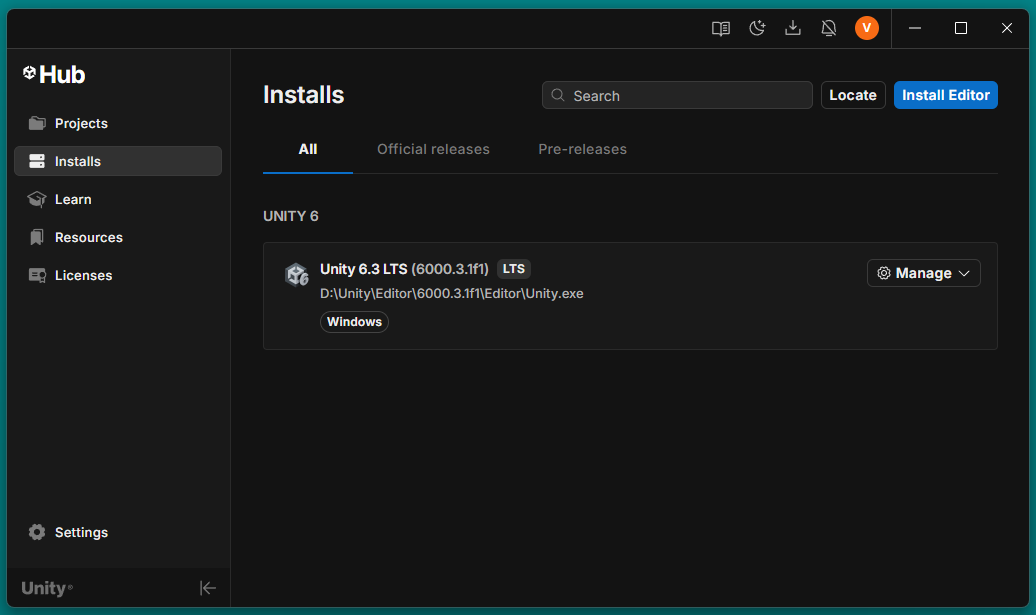Switch to the Pre-releases tab
The width and height of the screenshot is (1036, 615).
point(582,149)
